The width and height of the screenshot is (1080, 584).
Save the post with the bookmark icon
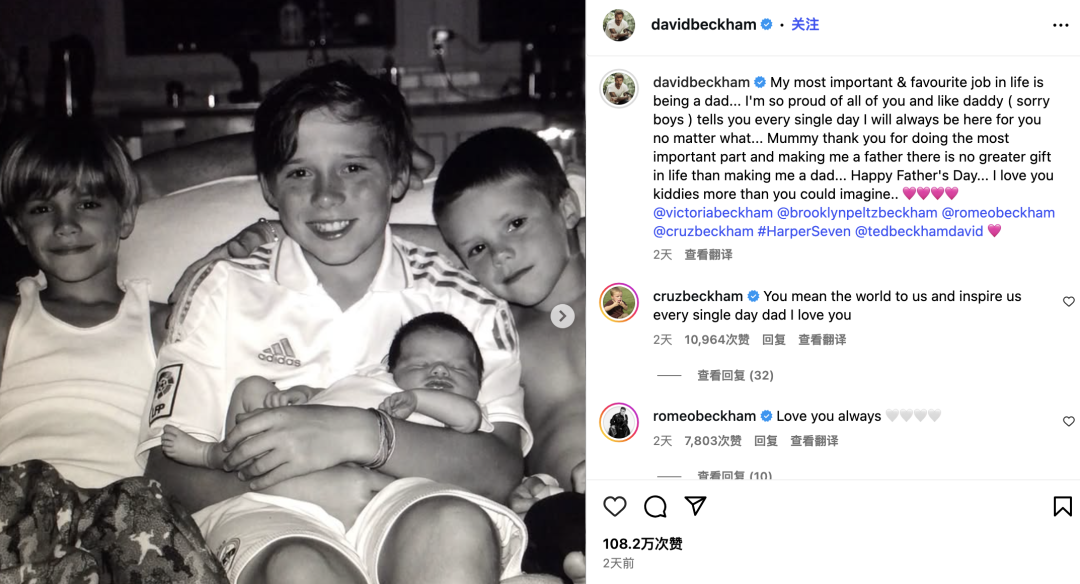(1062, 507)
